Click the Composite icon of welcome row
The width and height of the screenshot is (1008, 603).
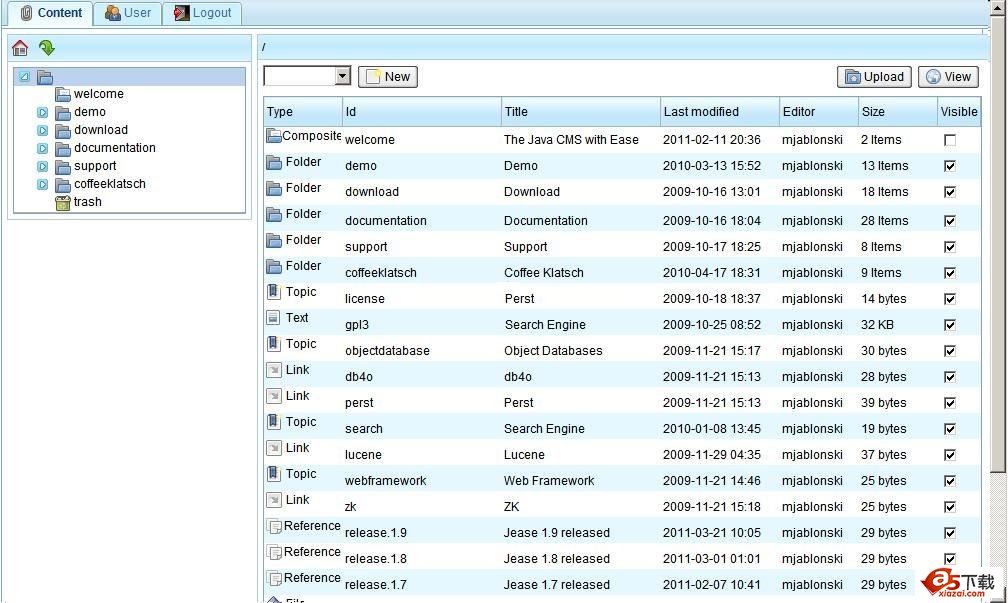point(273,136)
